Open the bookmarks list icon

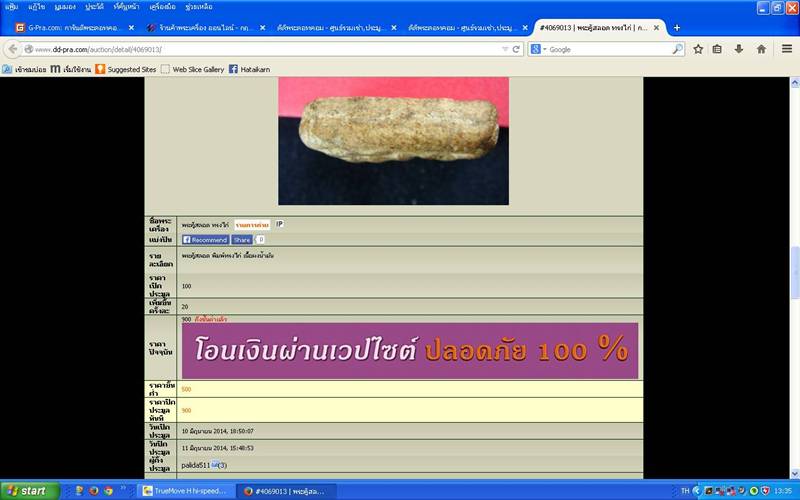[717, 49]
